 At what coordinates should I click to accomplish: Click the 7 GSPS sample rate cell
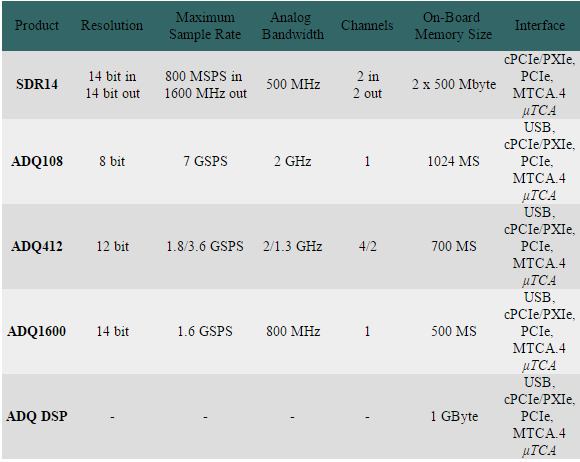(x=205, y=161)
